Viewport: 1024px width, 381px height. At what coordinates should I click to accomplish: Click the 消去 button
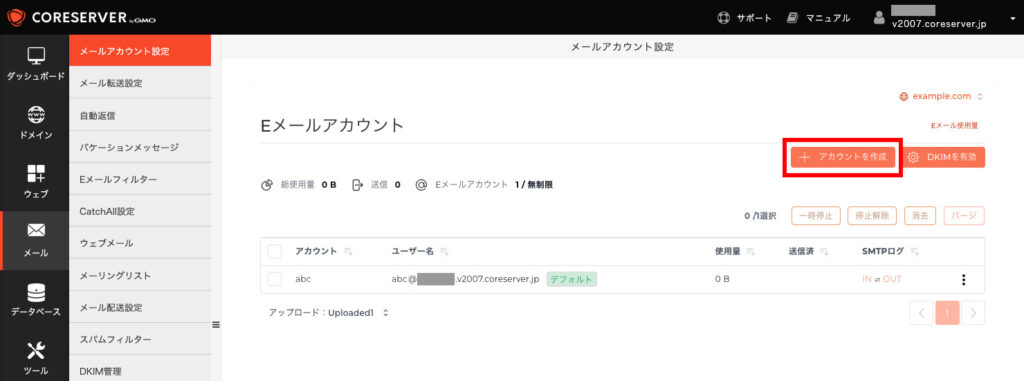click(x=920, y=216)
